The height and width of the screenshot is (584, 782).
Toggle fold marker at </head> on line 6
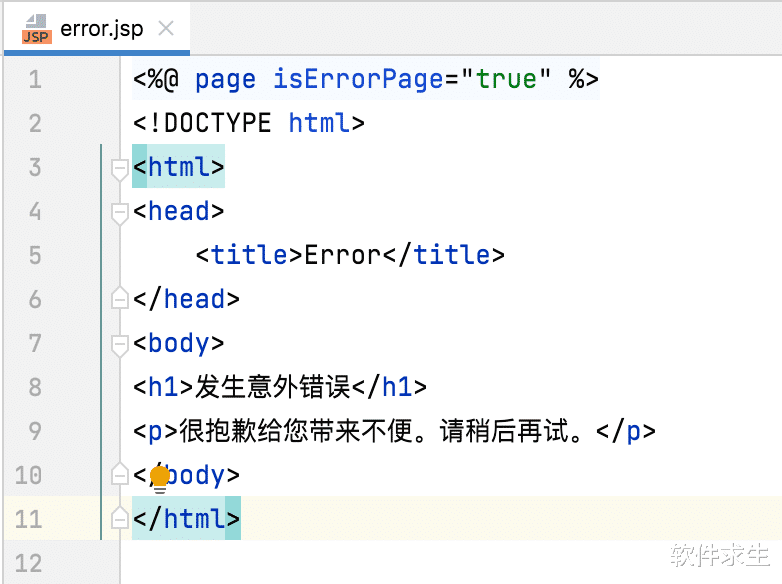pos(119,298)
